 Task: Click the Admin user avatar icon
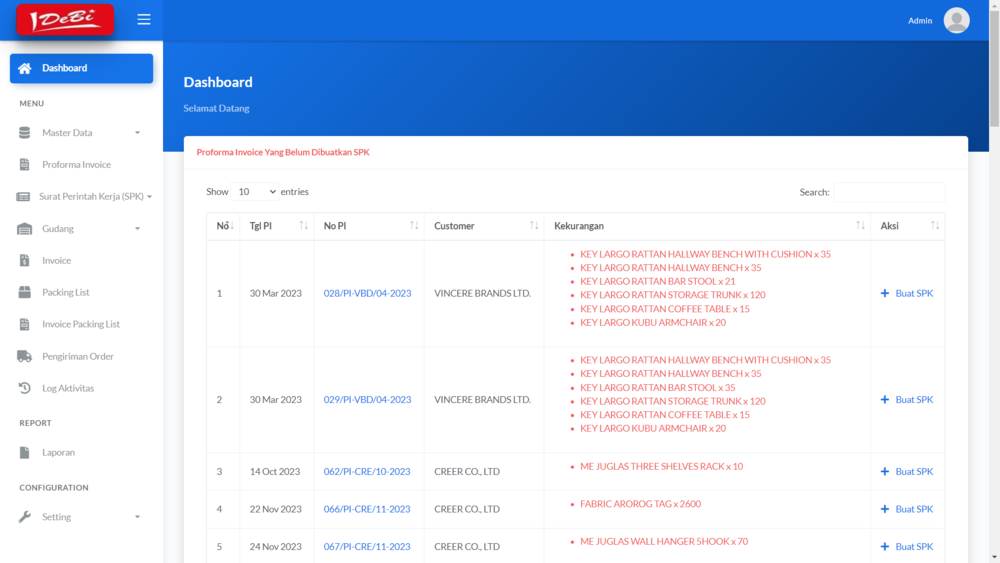(956, 20)
